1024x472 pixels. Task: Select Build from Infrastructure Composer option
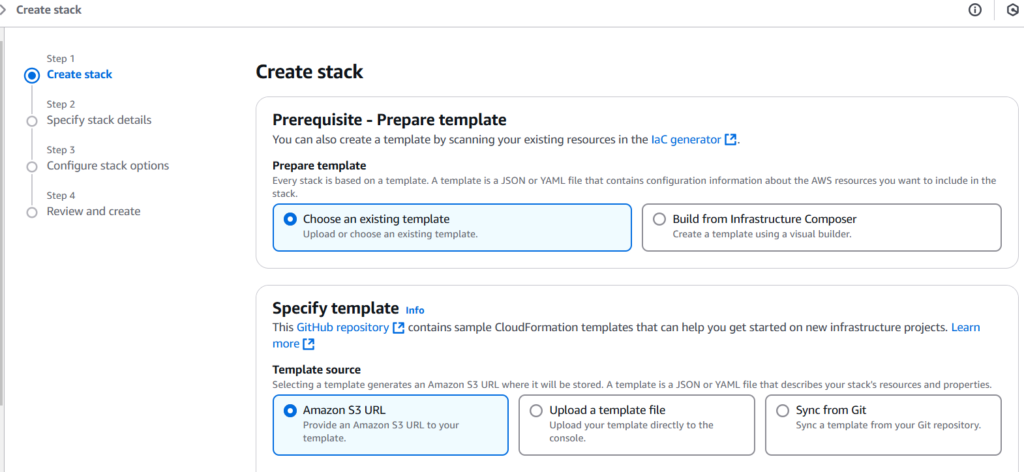coord(660,219)
